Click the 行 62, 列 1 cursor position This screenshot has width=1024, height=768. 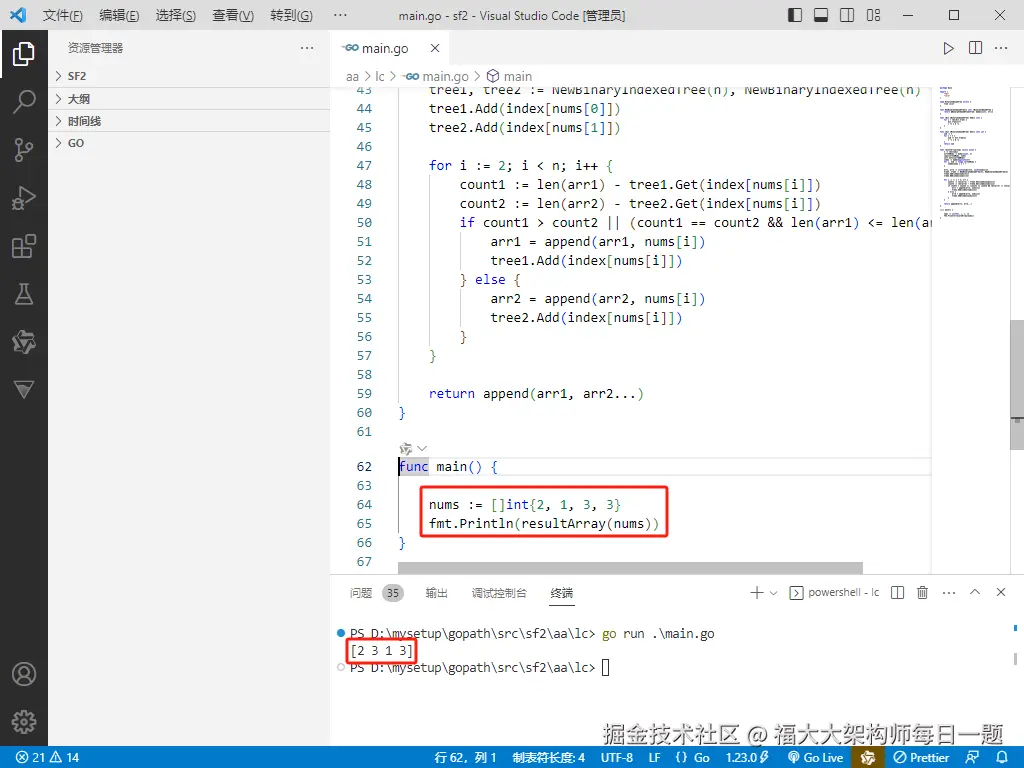(465, 757)
